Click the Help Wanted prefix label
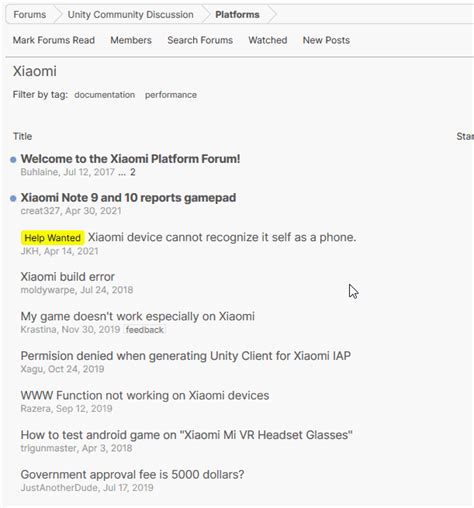Image resolution: width=474 pixels, height=508 pixels. coord(52,238)
